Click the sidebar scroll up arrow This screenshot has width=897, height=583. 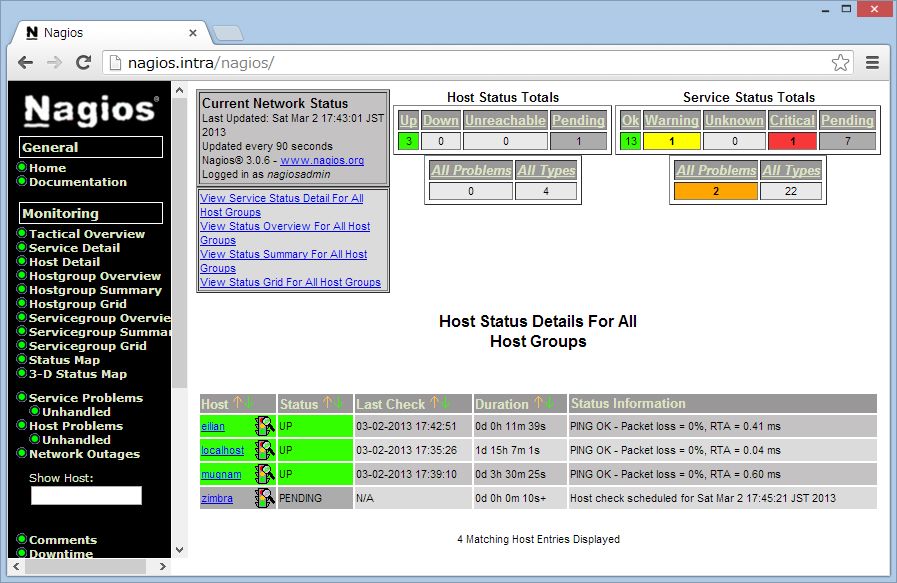pos(179,90)
